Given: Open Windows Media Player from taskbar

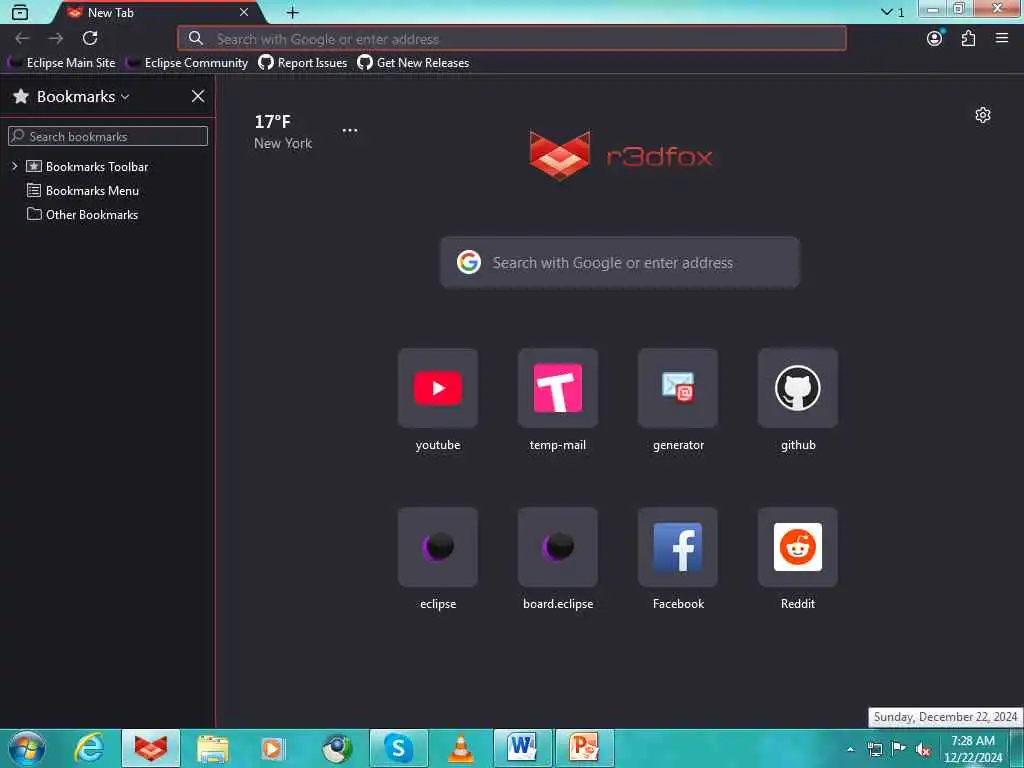Looking at the screenshot, I should click(274, 748).
